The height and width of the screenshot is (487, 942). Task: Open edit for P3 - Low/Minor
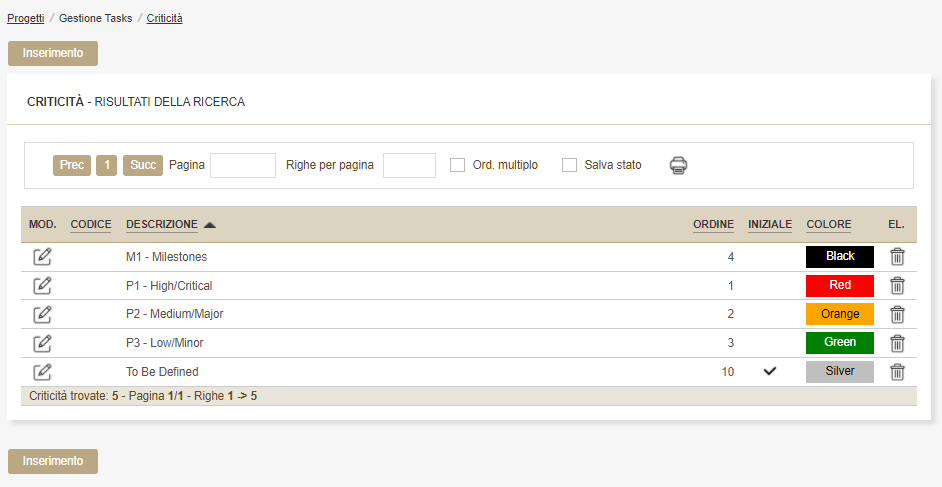(42, 343)
